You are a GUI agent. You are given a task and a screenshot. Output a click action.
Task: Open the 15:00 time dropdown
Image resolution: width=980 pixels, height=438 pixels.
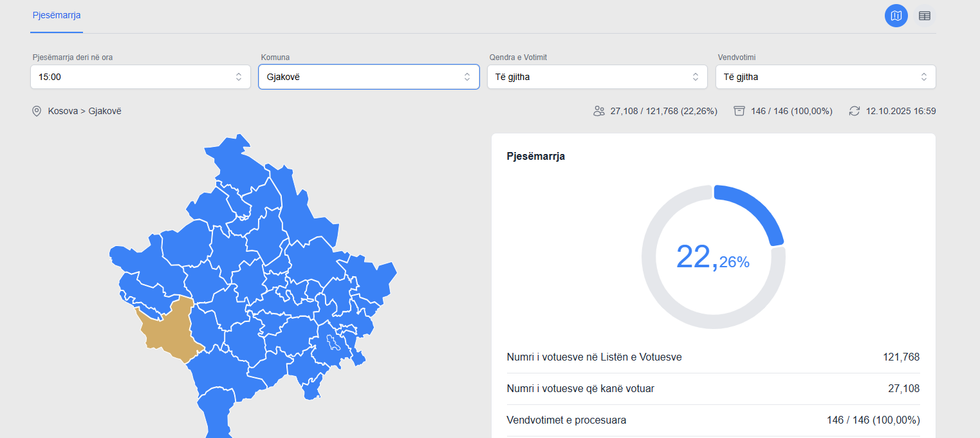140,77
